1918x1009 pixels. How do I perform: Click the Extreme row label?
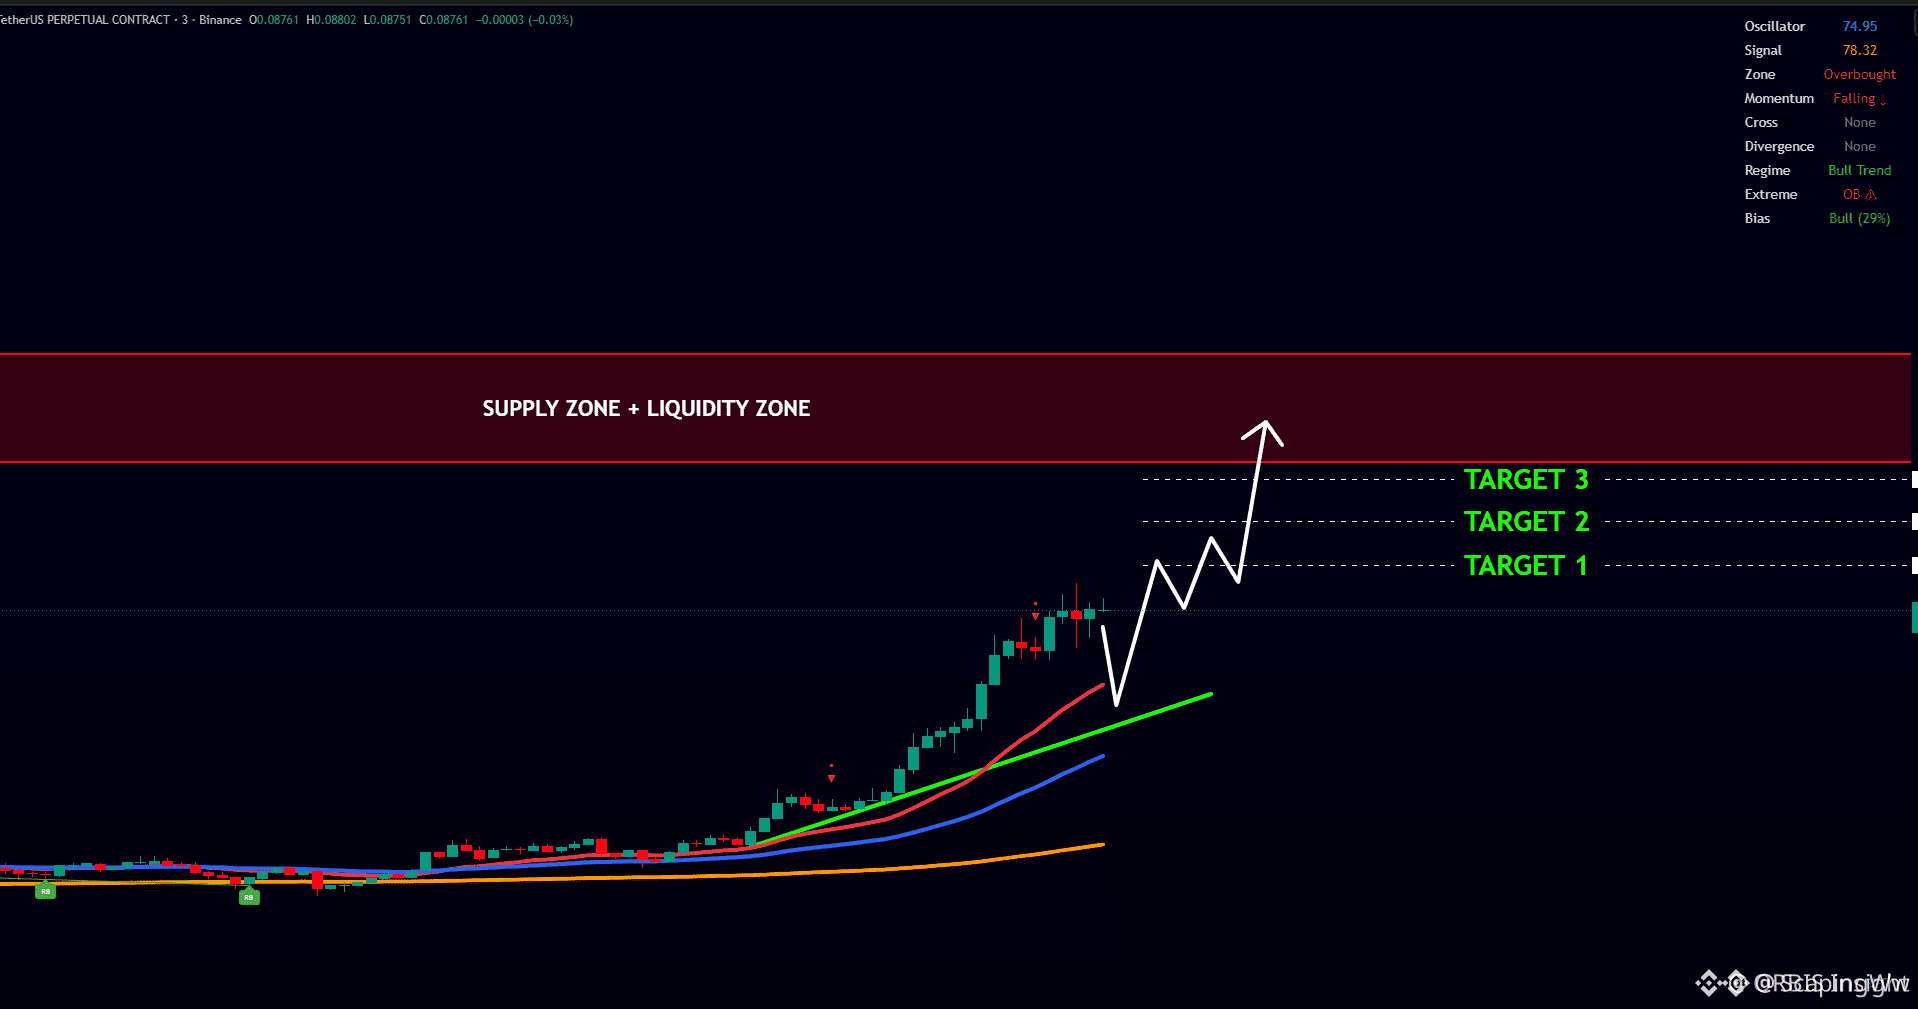[x=1771, y=195]
